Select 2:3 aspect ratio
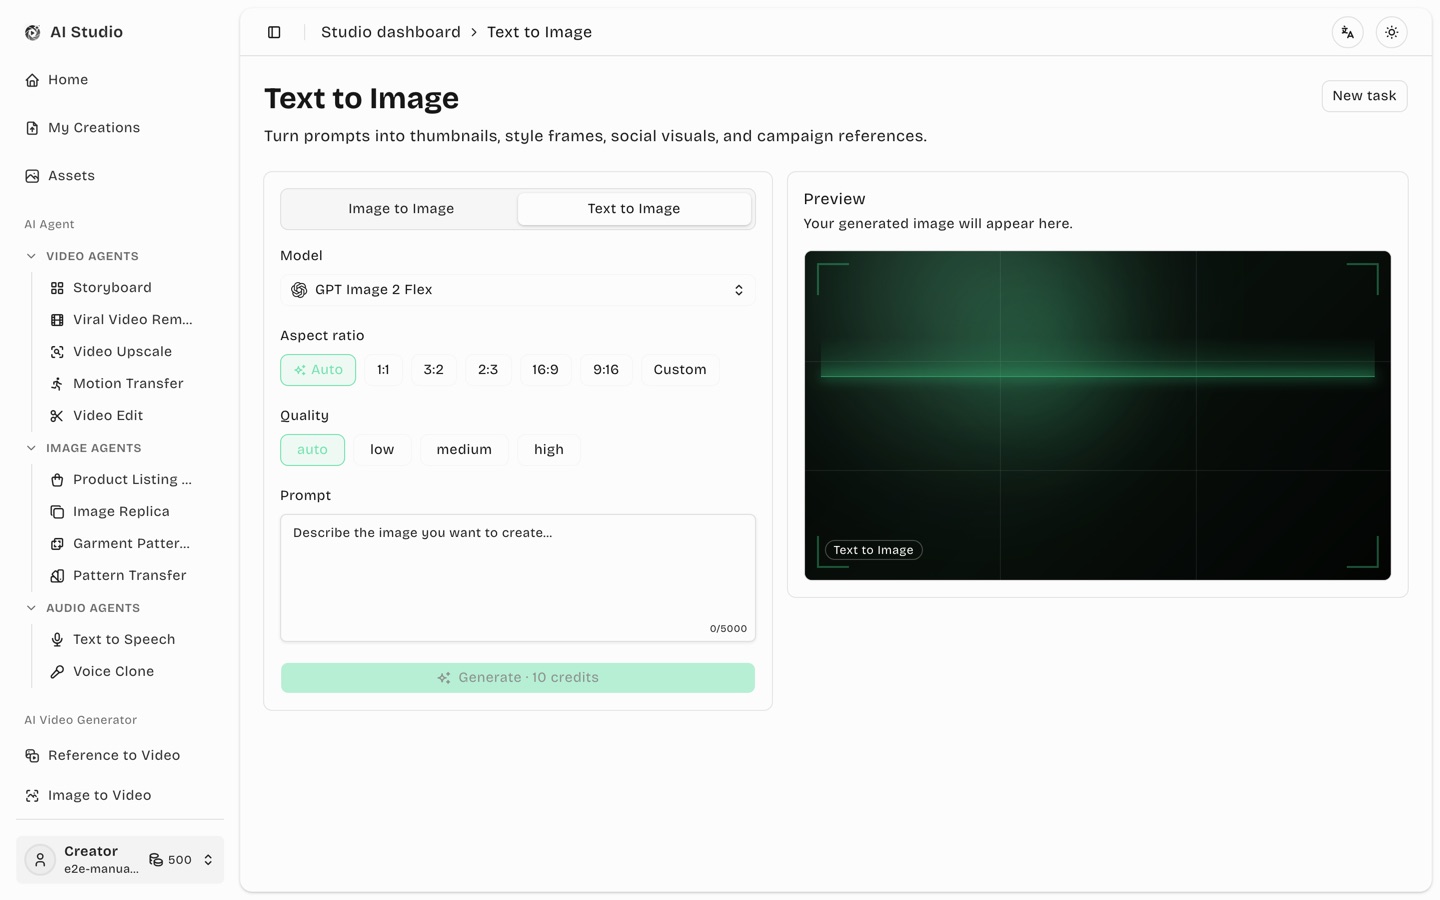 coord(488,370)
